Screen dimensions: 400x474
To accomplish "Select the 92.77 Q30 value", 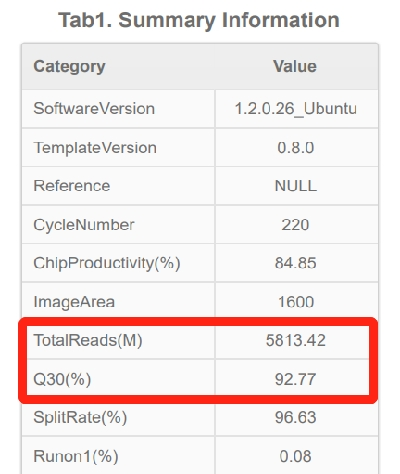I will point(295,379).
